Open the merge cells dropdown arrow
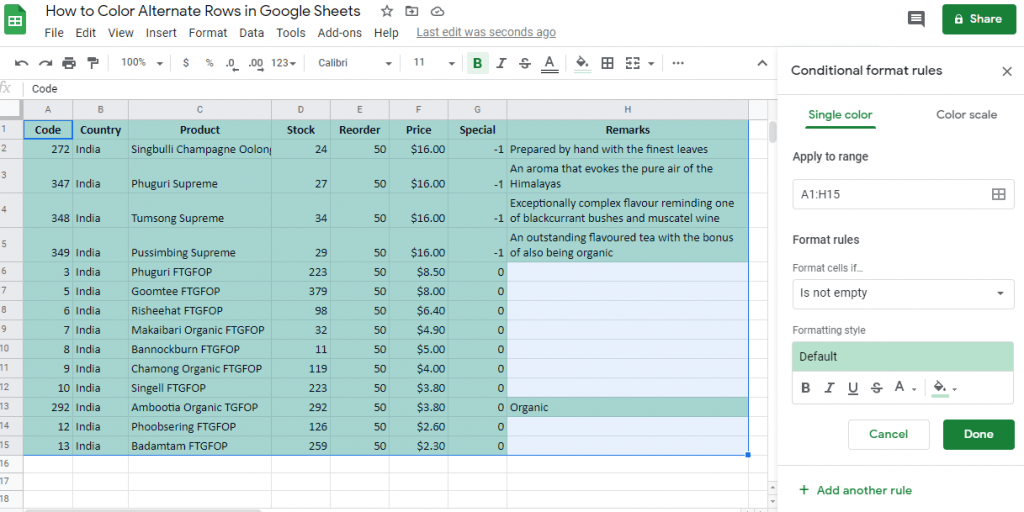Image resolution: width=1024 pixels, height=512 pixels. (651, 63)
